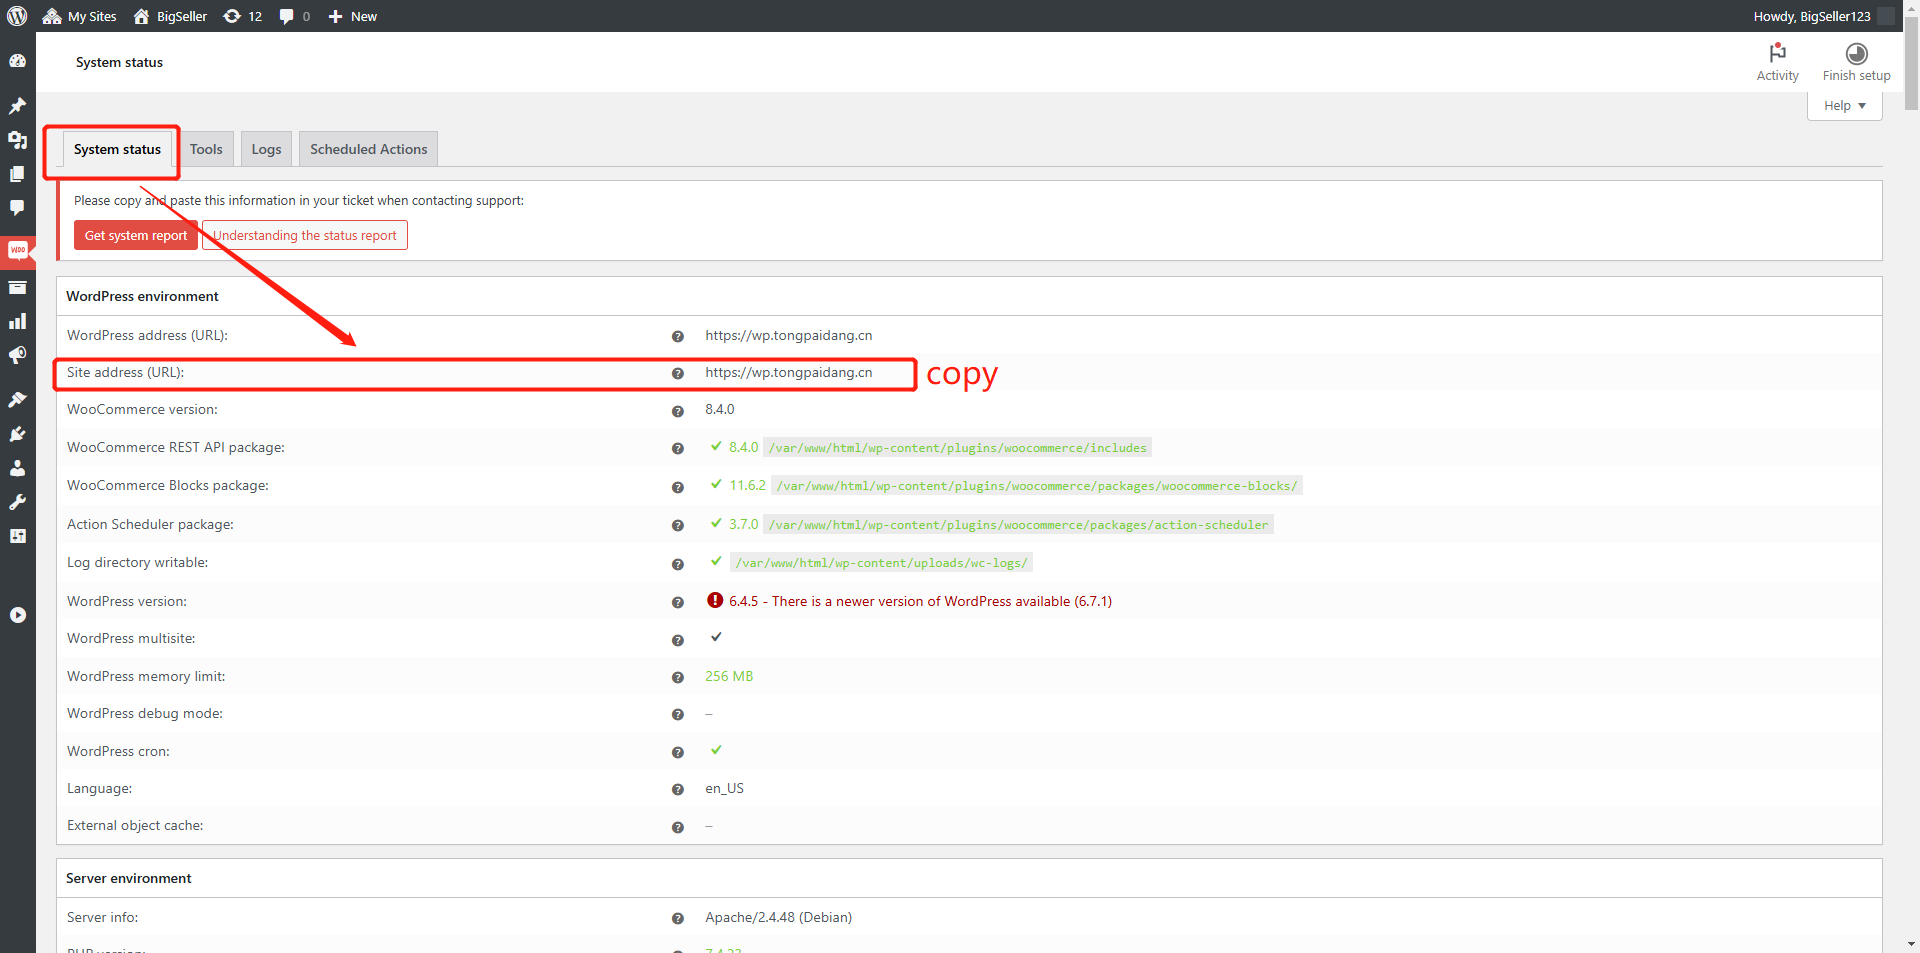
Task: Expand the sidebar with collapse menu arrow
Action: [x=18, y=615]
